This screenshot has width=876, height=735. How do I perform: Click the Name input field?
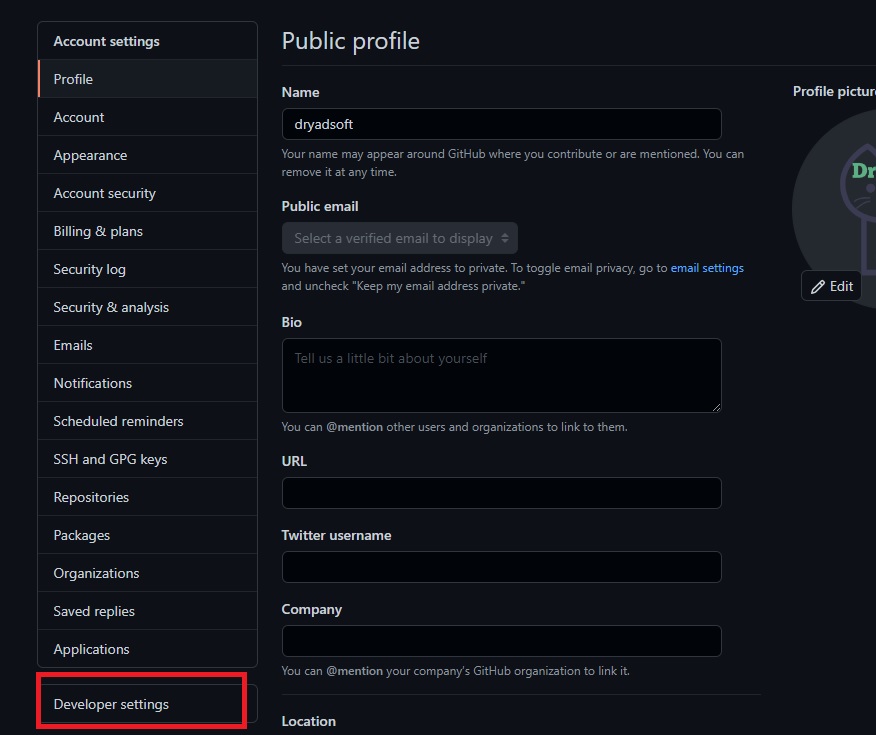pos(501,124)
